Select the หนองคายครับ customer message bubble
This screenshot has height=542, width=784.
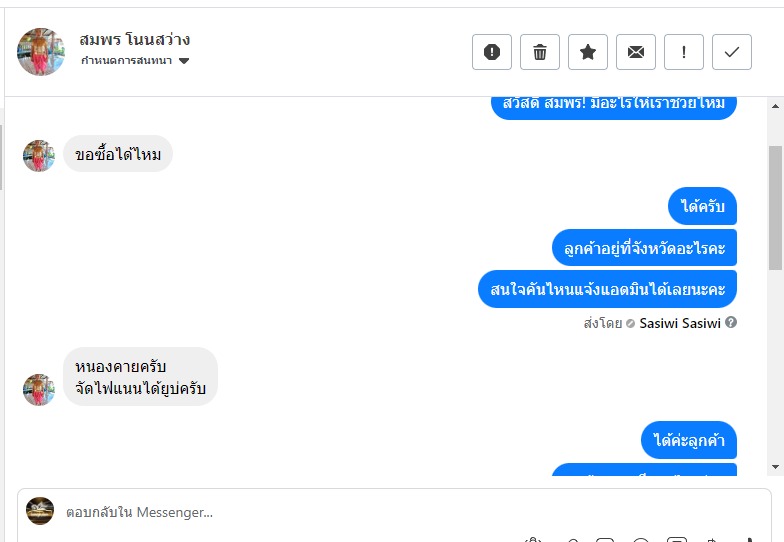click(x=140, y=376)
